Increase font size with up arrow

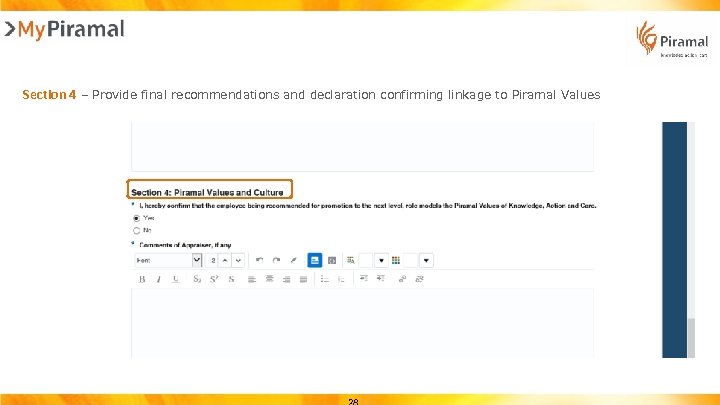click(225, 260)
